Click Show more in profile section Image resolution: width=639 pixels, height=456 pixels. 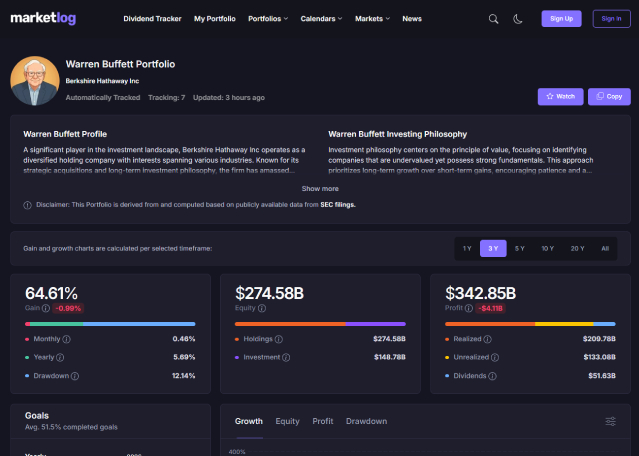click(320, 188)
